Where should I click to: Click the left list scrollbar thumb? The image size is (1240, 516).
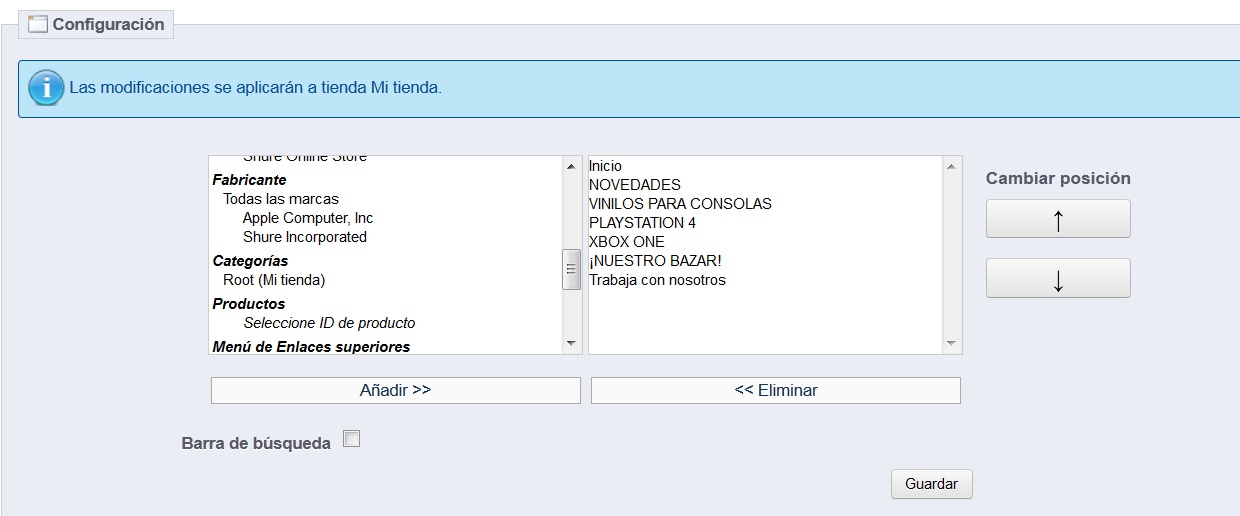click(x=572, y=269)
